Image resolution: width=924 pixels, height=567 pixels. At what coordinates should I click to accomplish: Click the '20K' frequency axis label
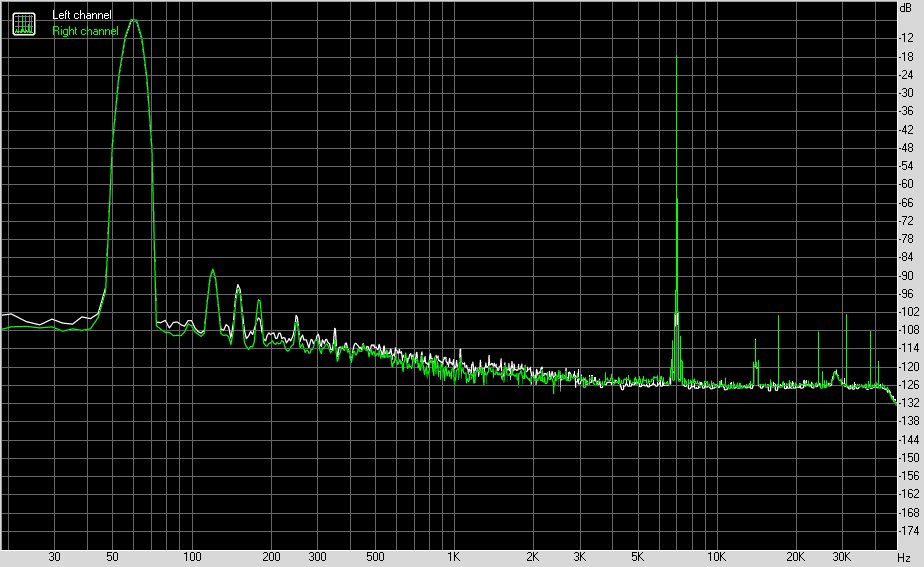tap(795, 557)
